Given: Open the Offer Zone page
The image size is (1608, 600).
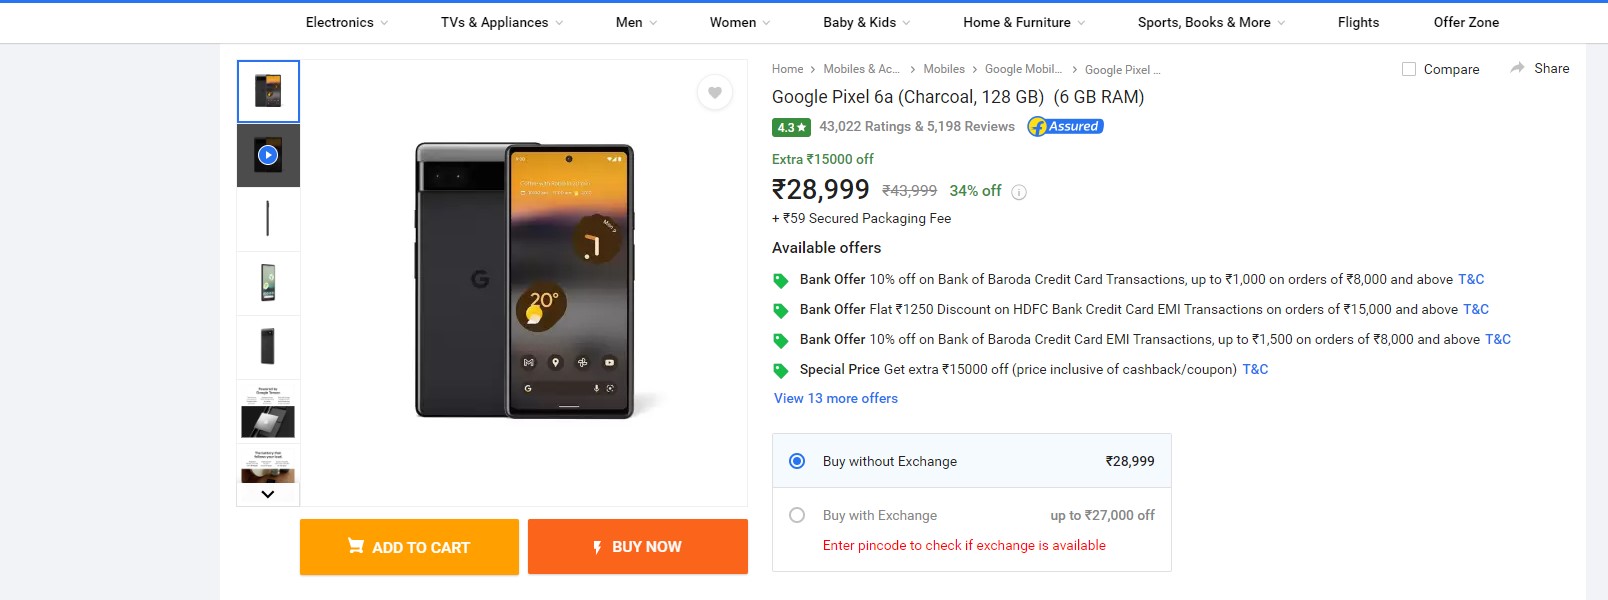Looking at the screenshot, I should click(x=1466, y=22).
